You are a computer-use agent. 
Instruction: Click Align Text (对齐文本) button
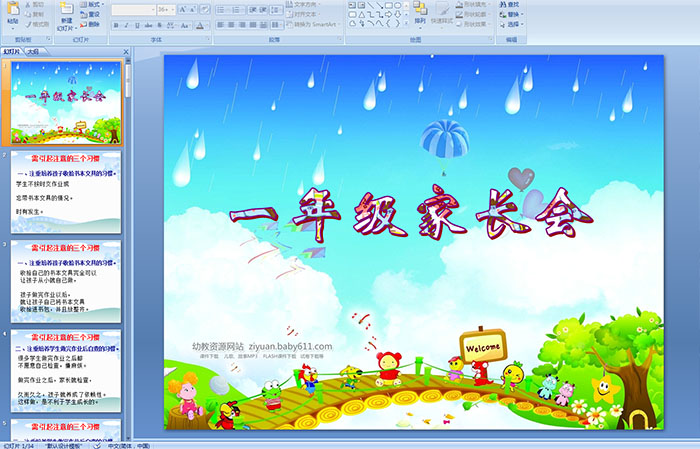point(303,14)
